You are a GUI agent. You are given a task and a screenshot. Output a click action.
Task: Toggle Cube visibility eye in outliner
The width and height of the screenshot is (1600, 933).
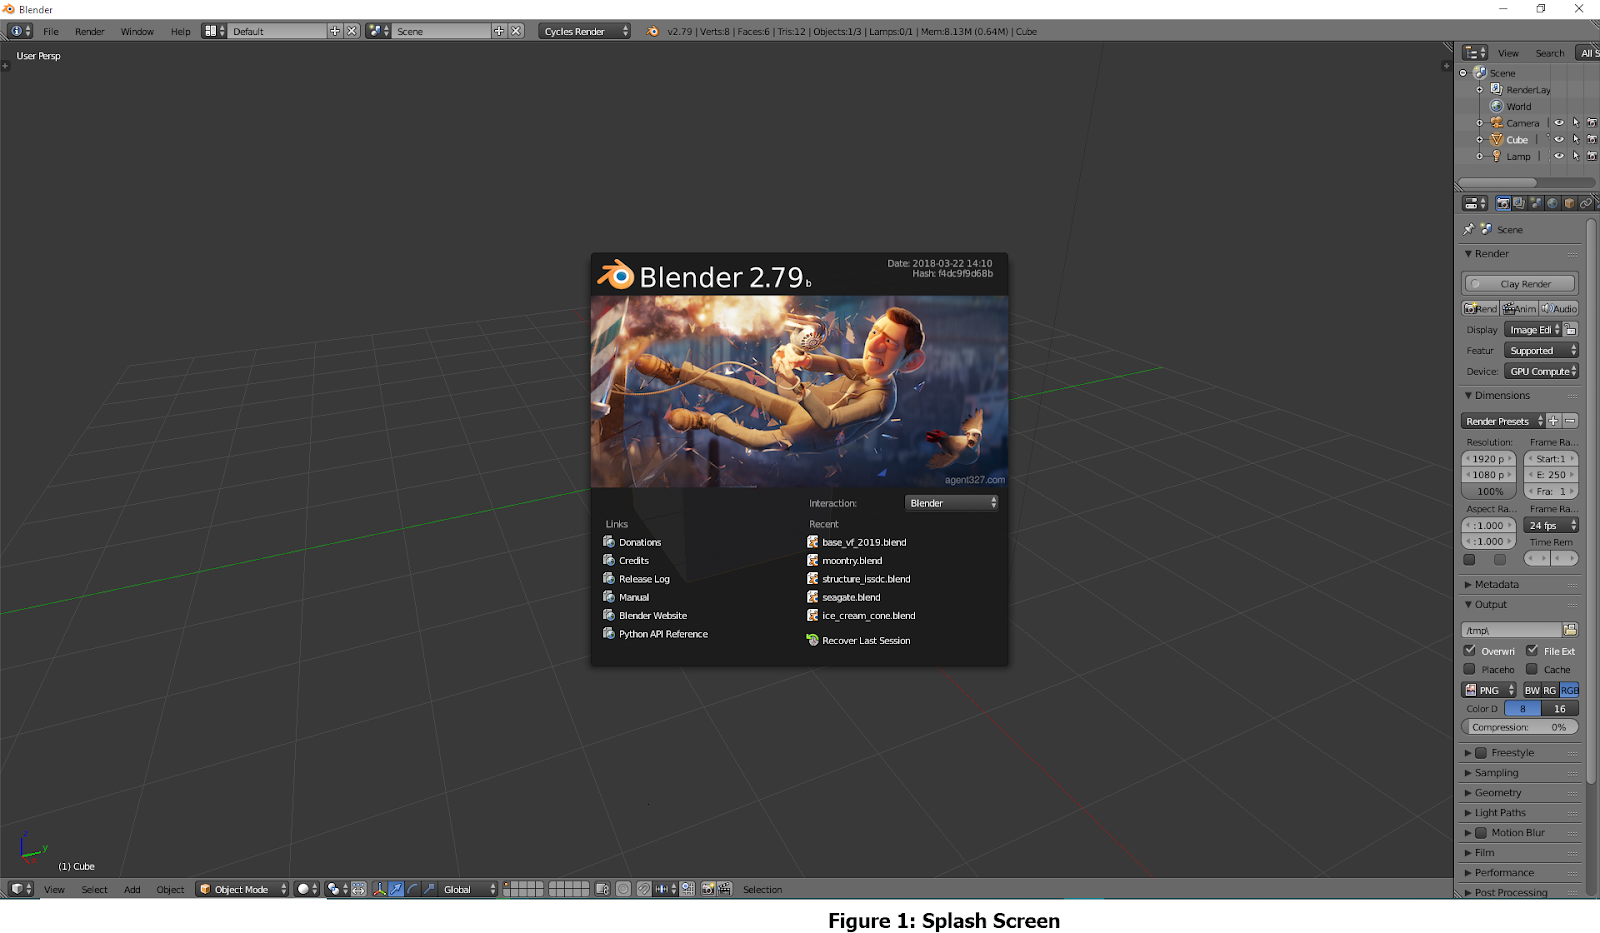(x=1559, y=139)
